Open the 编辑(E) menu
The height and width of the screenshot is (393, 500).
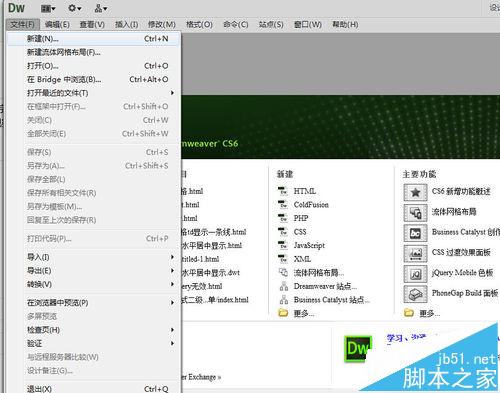click(57, 24)
